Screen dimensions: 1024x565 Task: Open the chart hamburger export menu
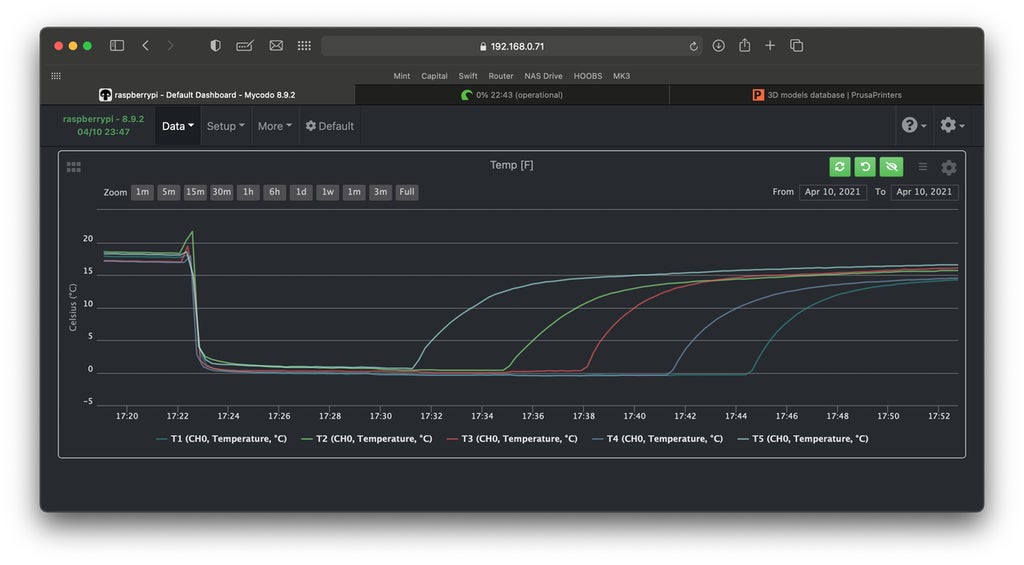[923, 167]
